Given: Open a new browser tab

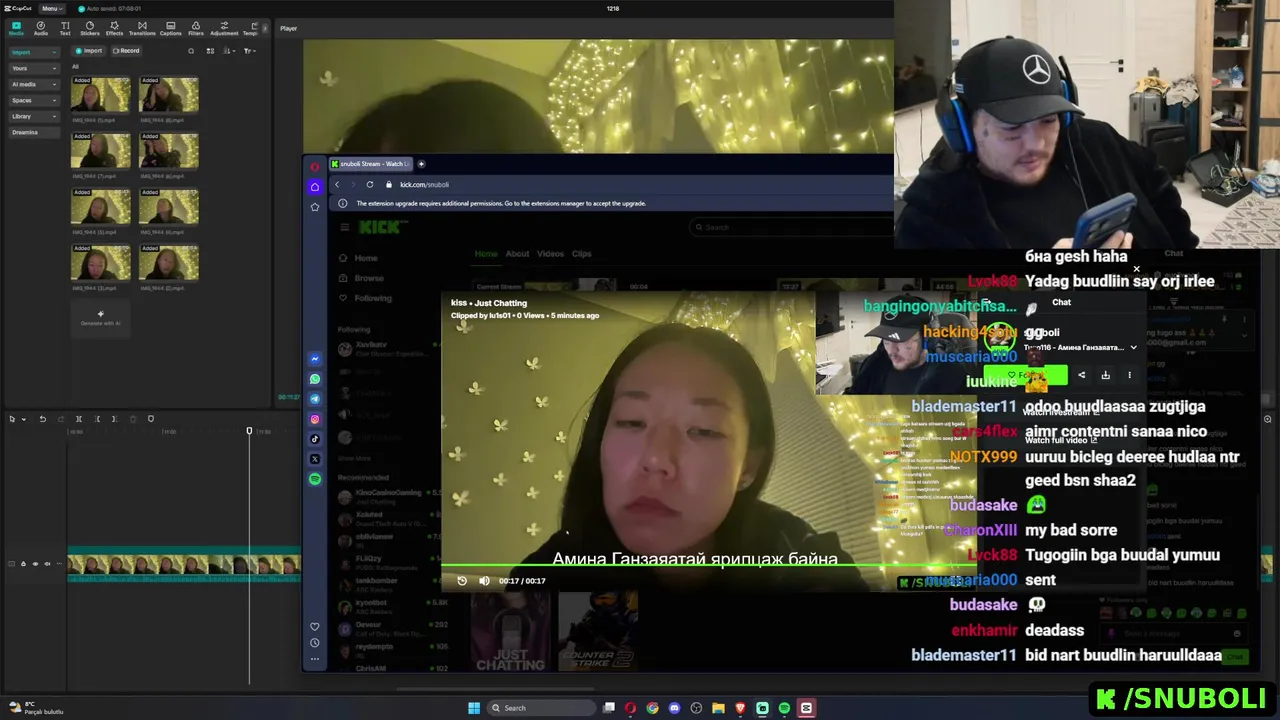Looking at the screenshot, I should (x=421, y=164).
